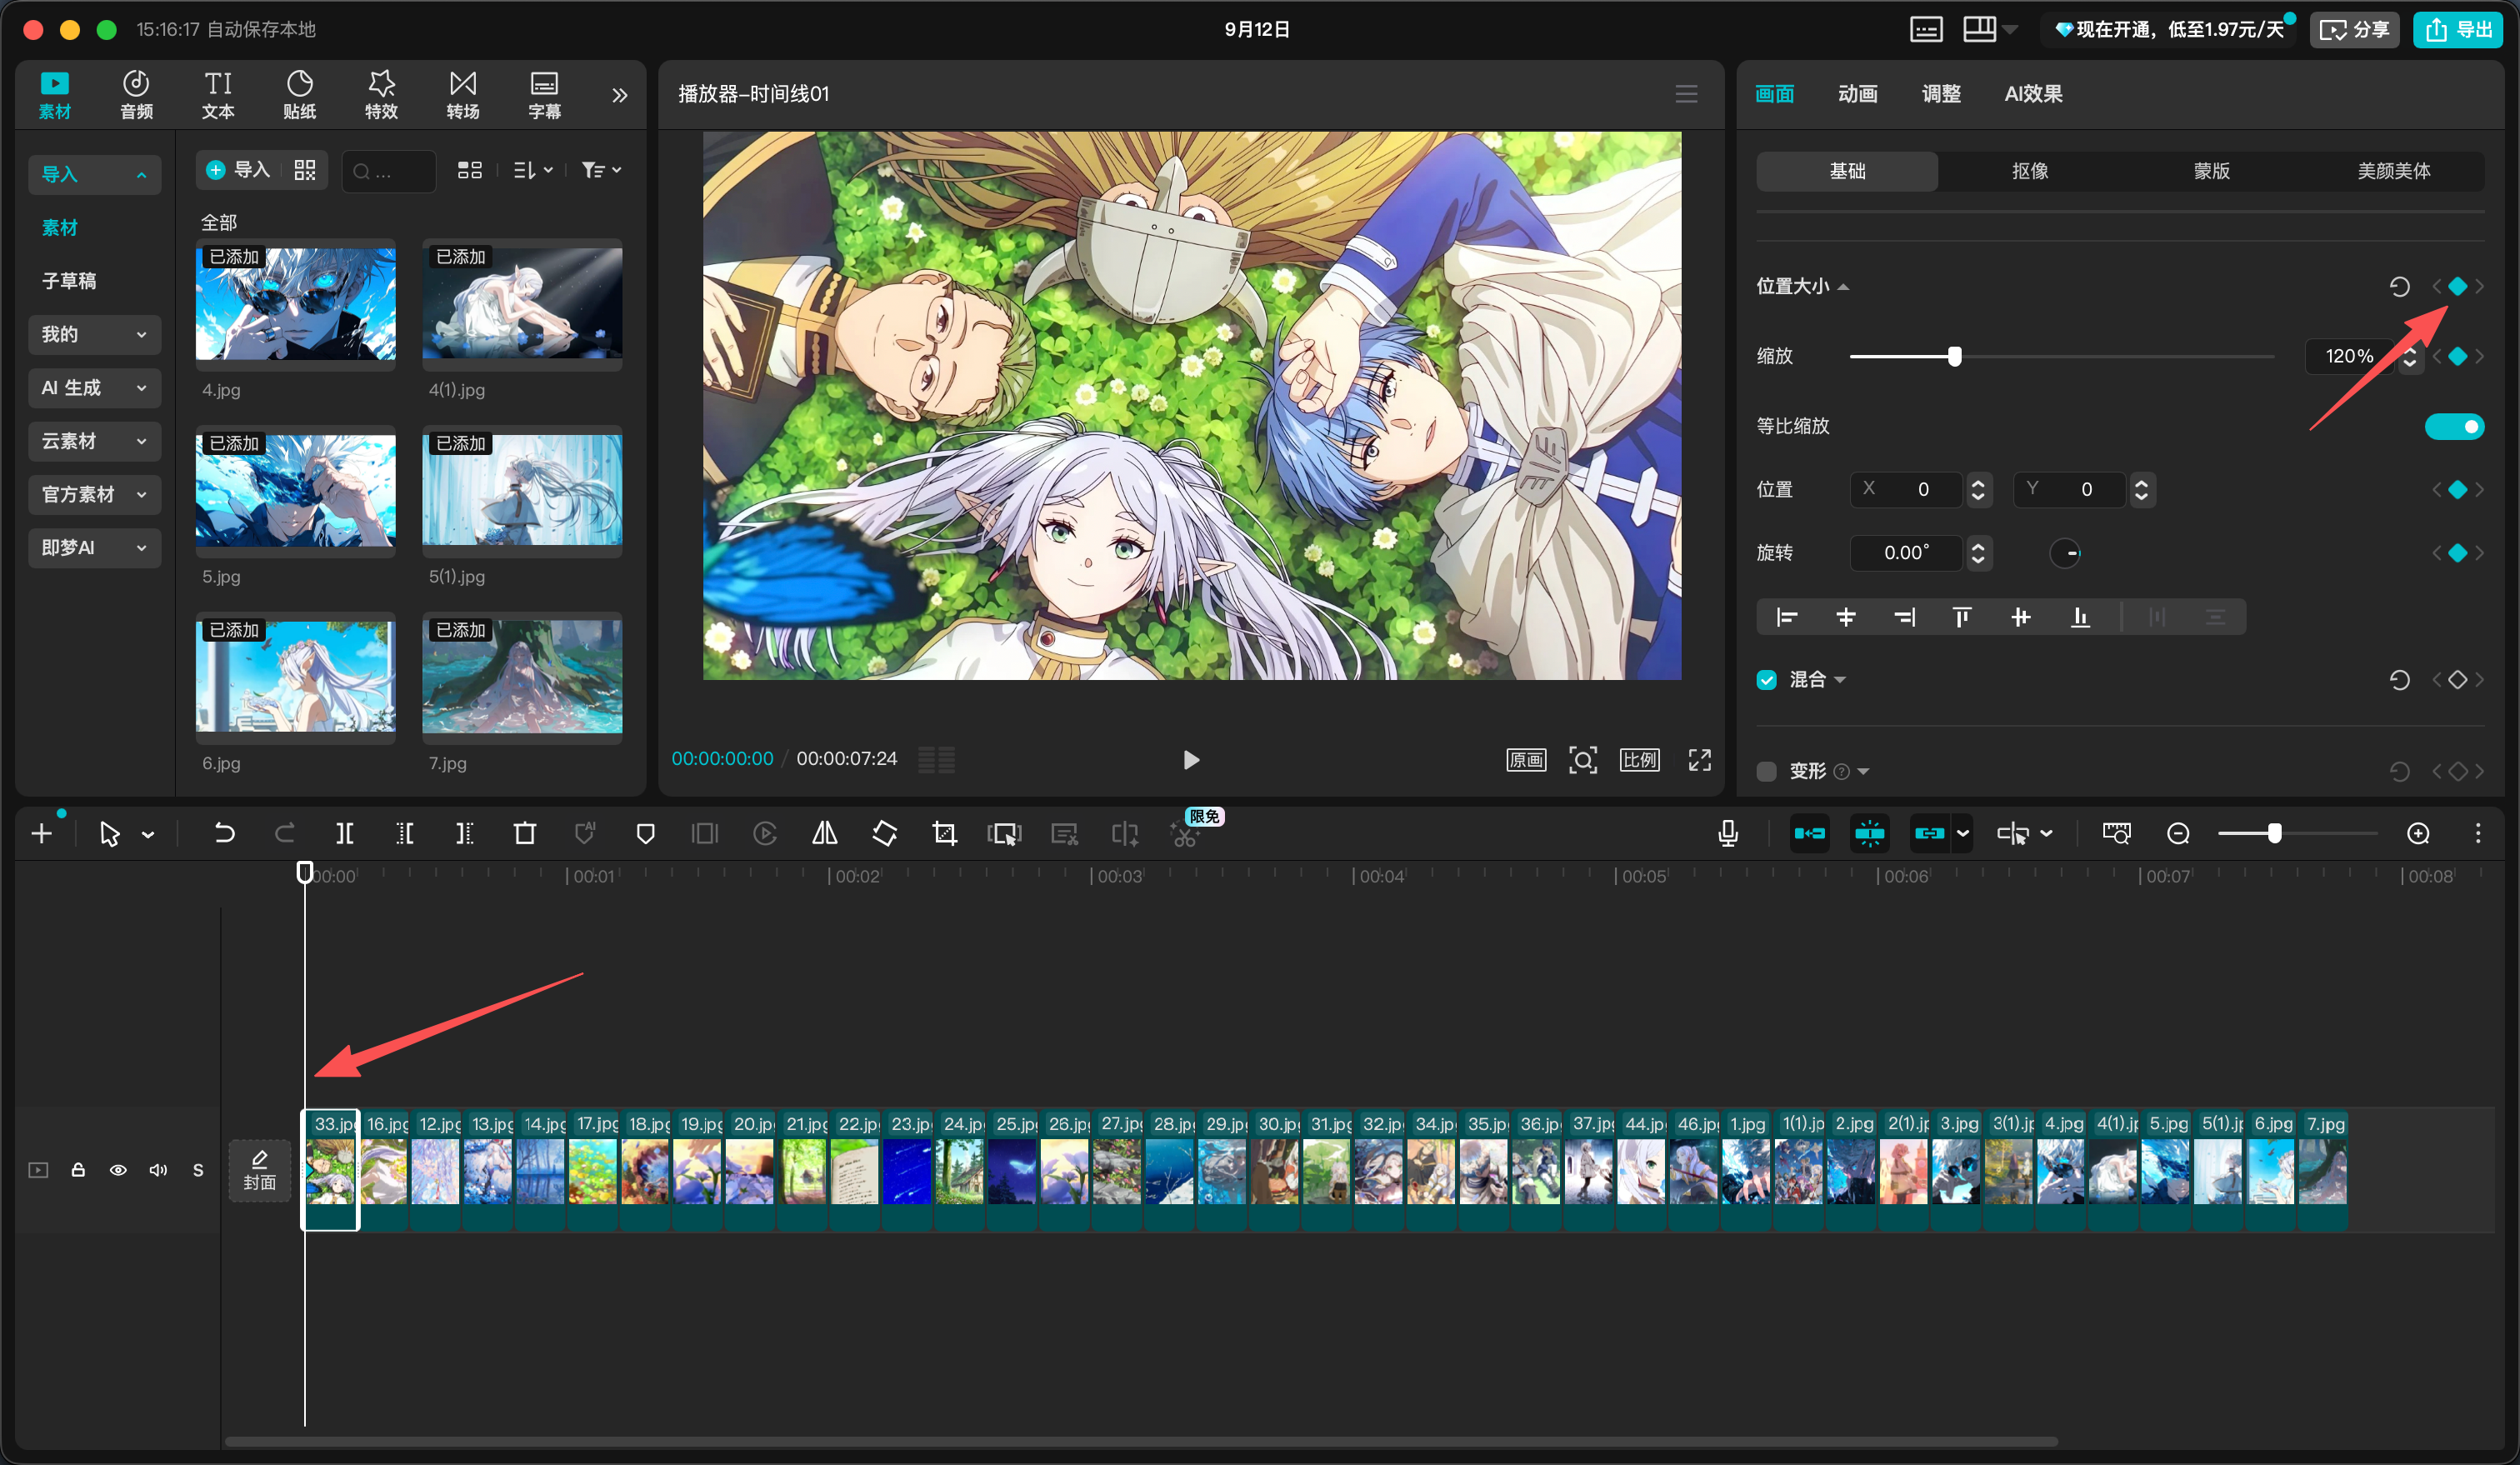The height and width of the screenshot is (1465, 2520).
Task: Open the media sort dropdown
Action: (x=533, y=171)
